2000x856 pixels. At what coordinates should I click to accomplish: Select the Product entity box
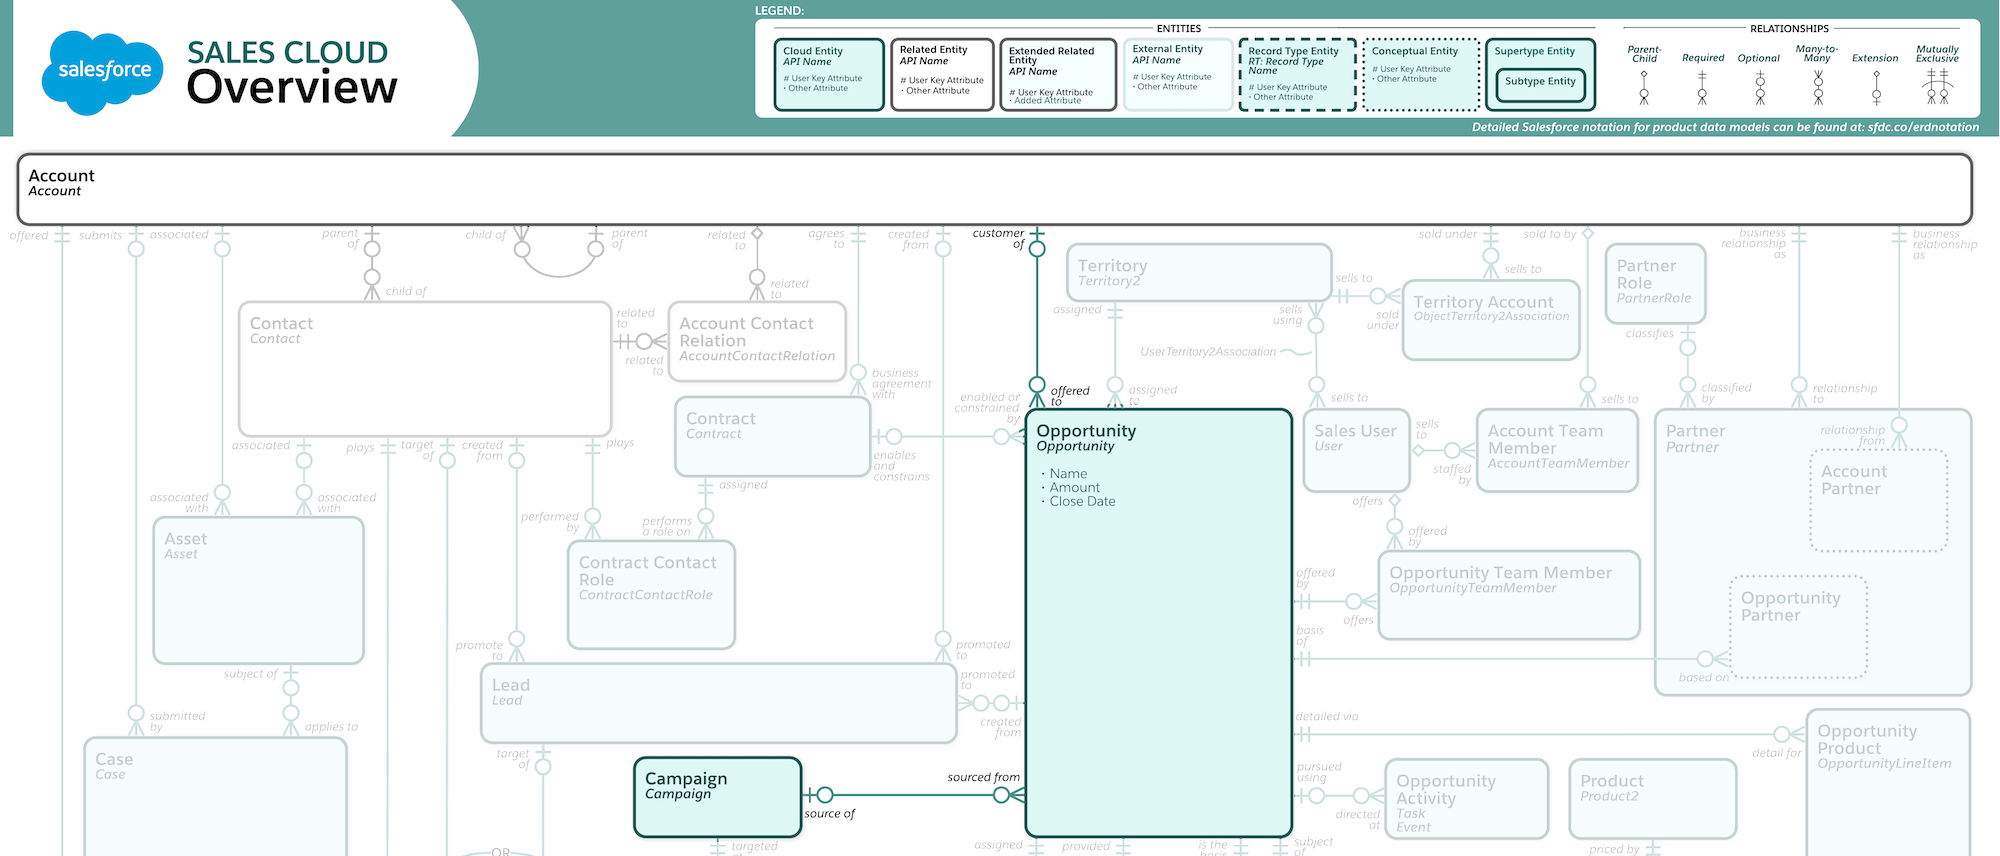pyautogui.click(x=1653, y=798)
